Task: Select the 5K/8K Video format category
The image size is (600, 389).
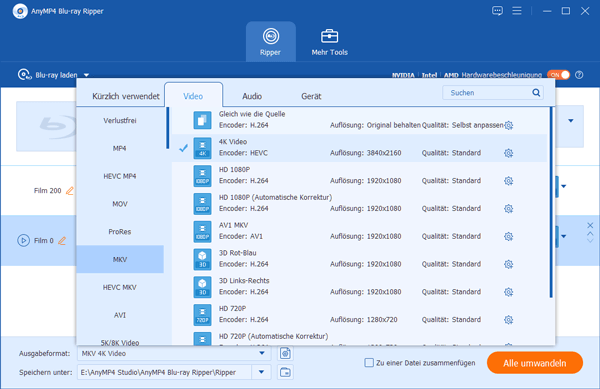Action: pyautogui.click(x=120, y=342)
